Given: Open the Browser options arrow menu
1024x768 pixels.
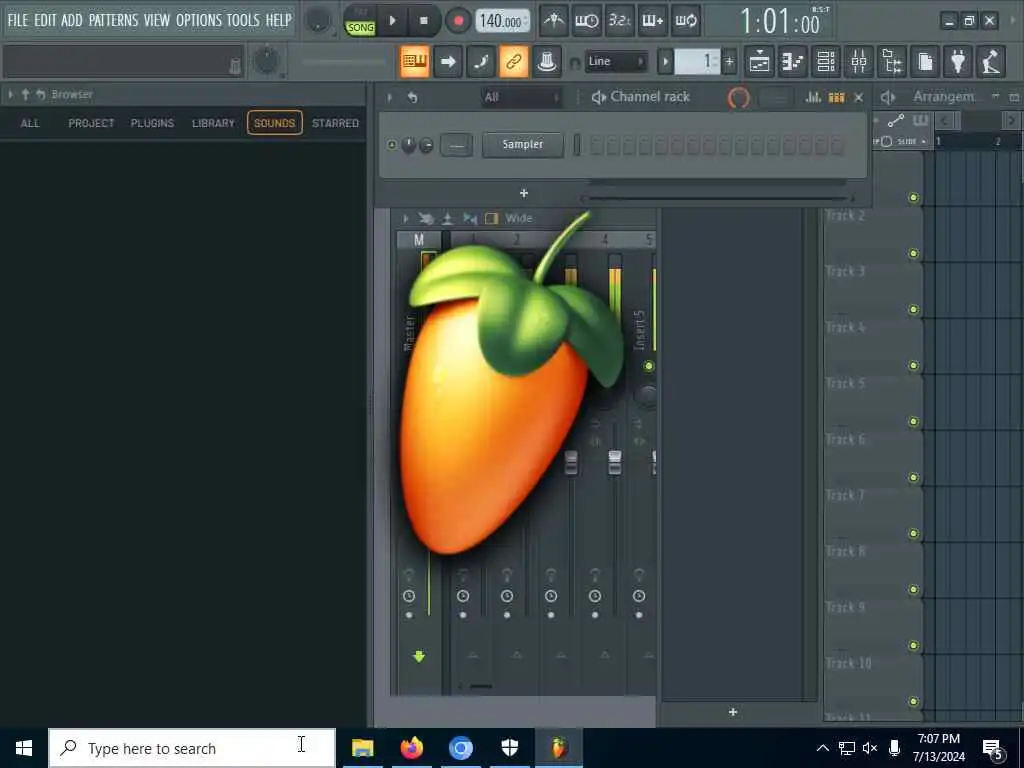Looking at the screenshot, I should pyautogui.click(x=10, y=95).
